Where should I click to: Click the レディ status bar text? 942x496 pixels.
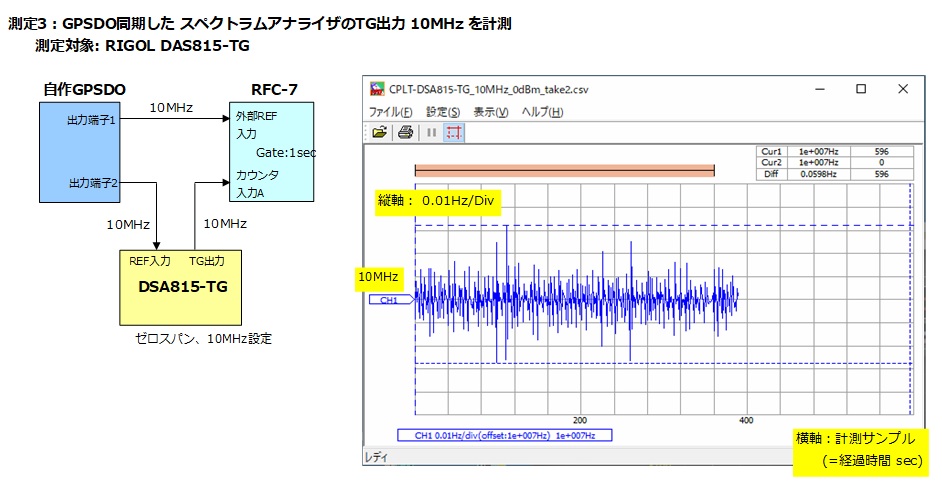(377, 458)
